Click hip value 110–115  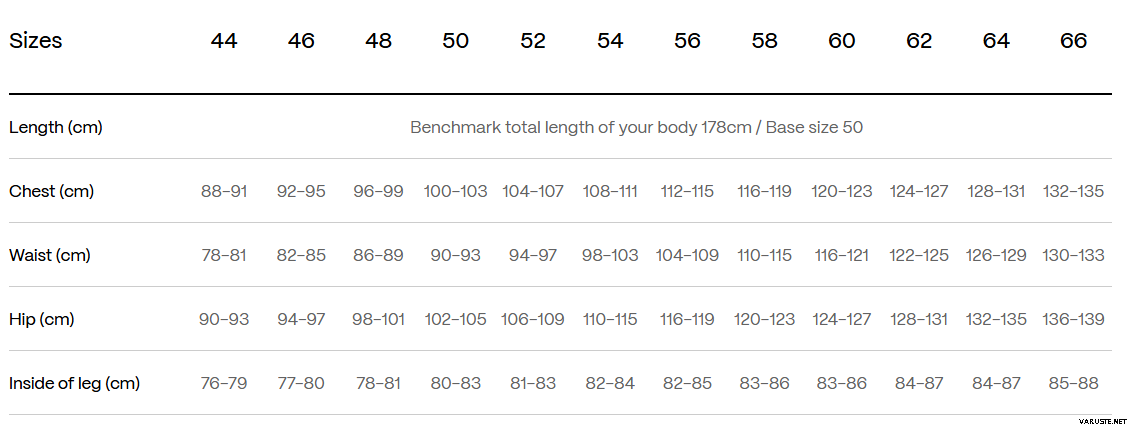tap(610, 319)
